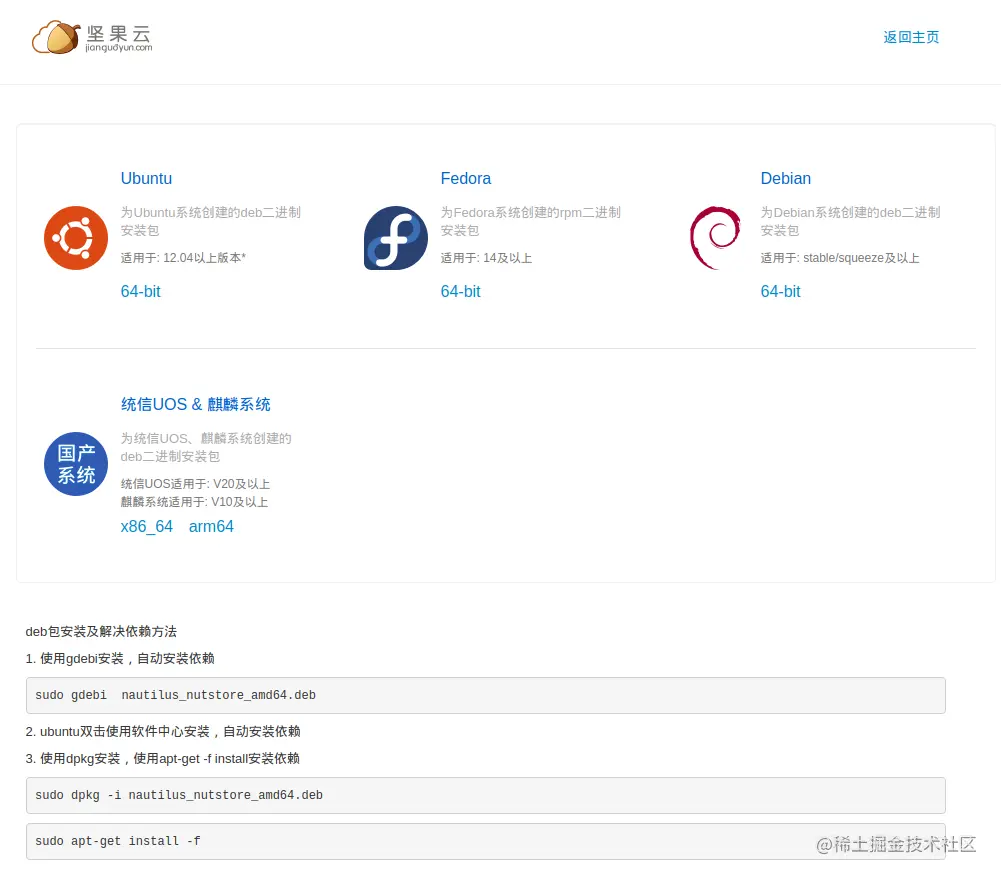Screen dimensions: 1001x879
Task: Download the Fedora 64-bit package
Action: (x=460, y=291)
